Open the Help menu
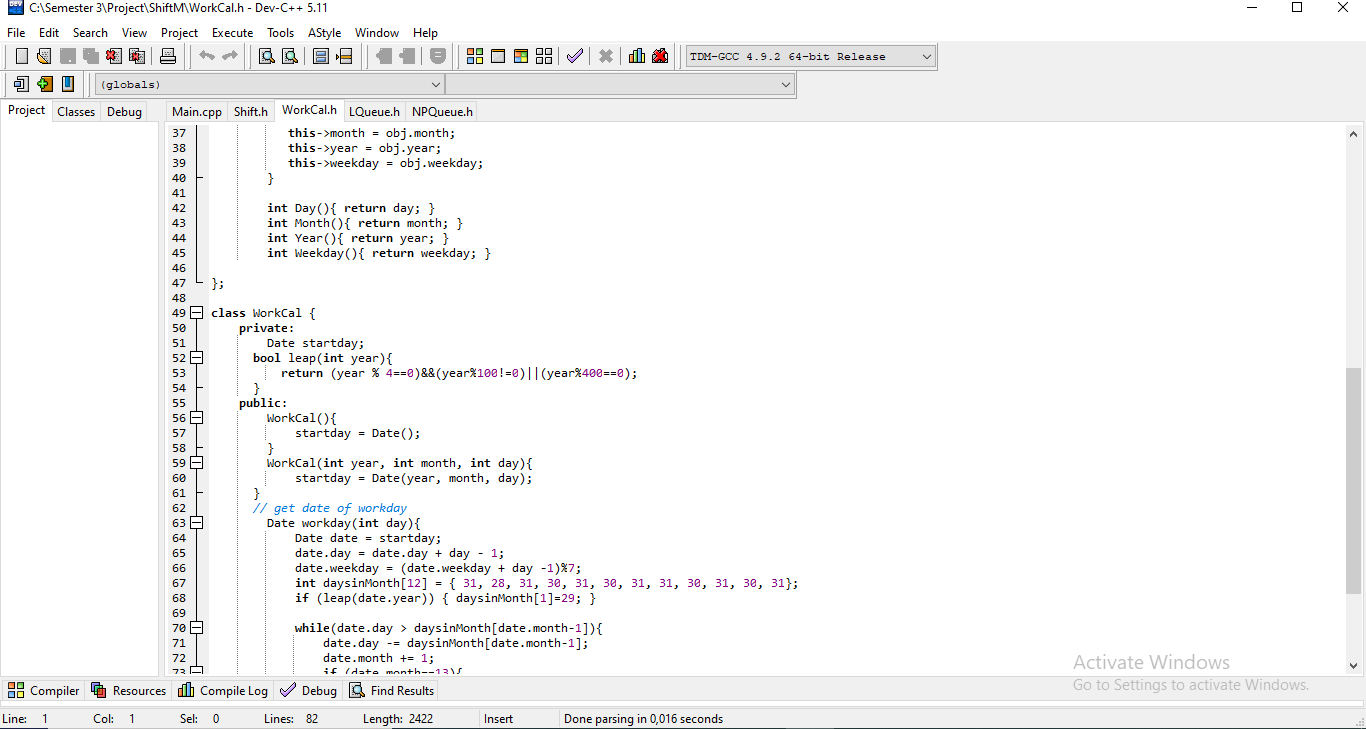 (425, 33)
